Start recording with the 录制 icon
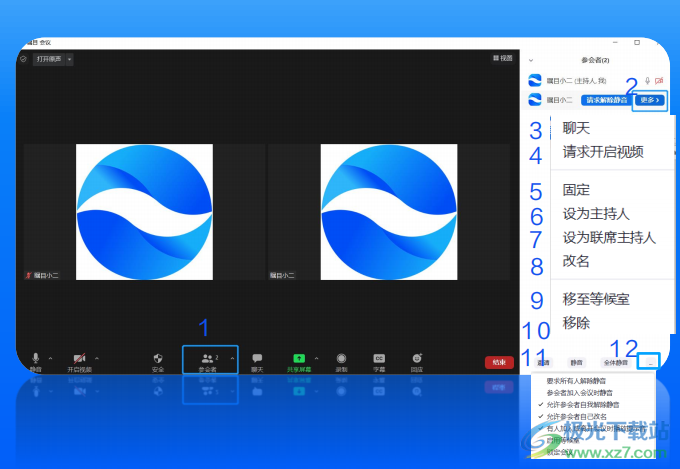Viewport: 680px width, 469px height. (x=341, y=358)
